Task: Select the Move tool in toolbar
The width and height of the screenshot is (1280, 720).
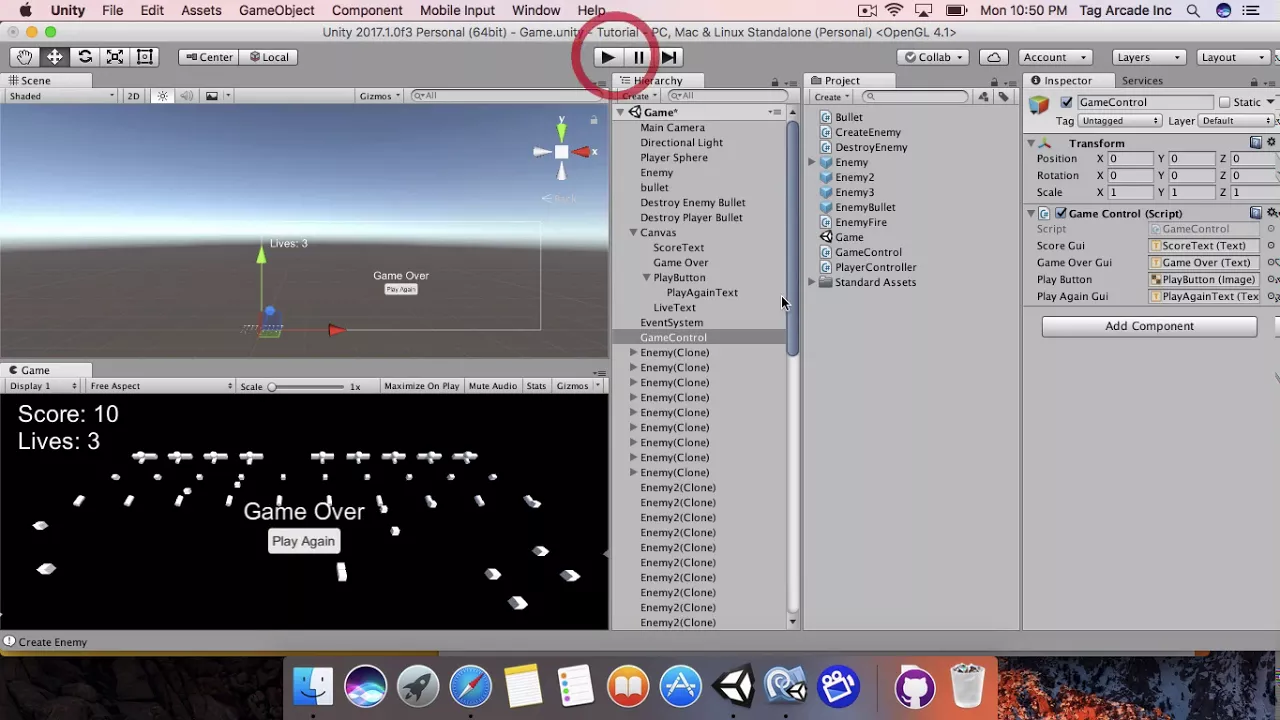Action: pyautogui.click(x=54, y=57)
